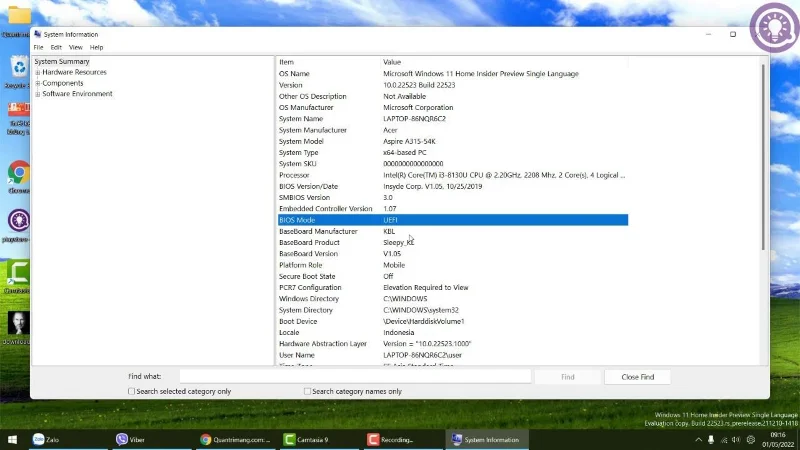This screenshot has width=800, height=450.
Task: Open the purple circular app desktop shortcut
Action: 19,221
